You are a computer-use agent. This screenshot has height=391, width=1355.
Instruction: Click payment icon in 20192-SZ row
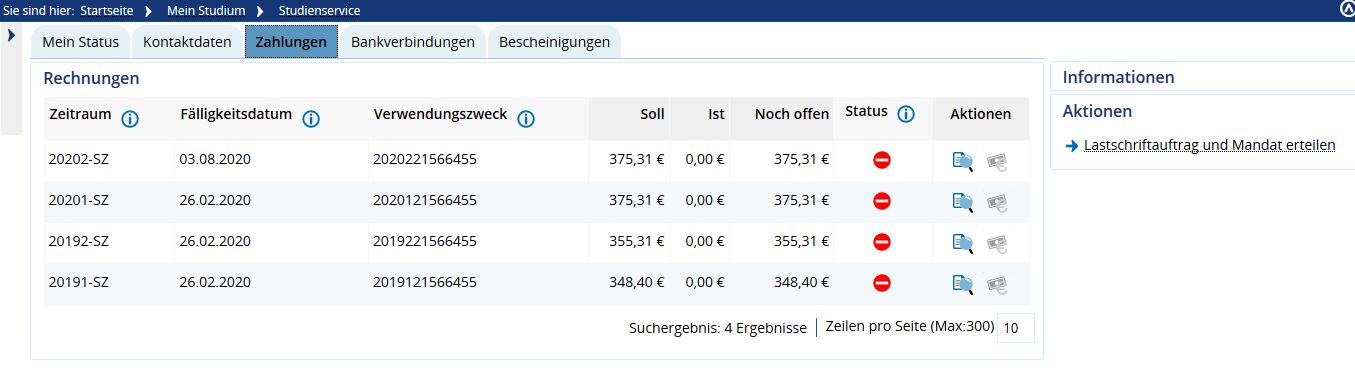coord(997,243)
